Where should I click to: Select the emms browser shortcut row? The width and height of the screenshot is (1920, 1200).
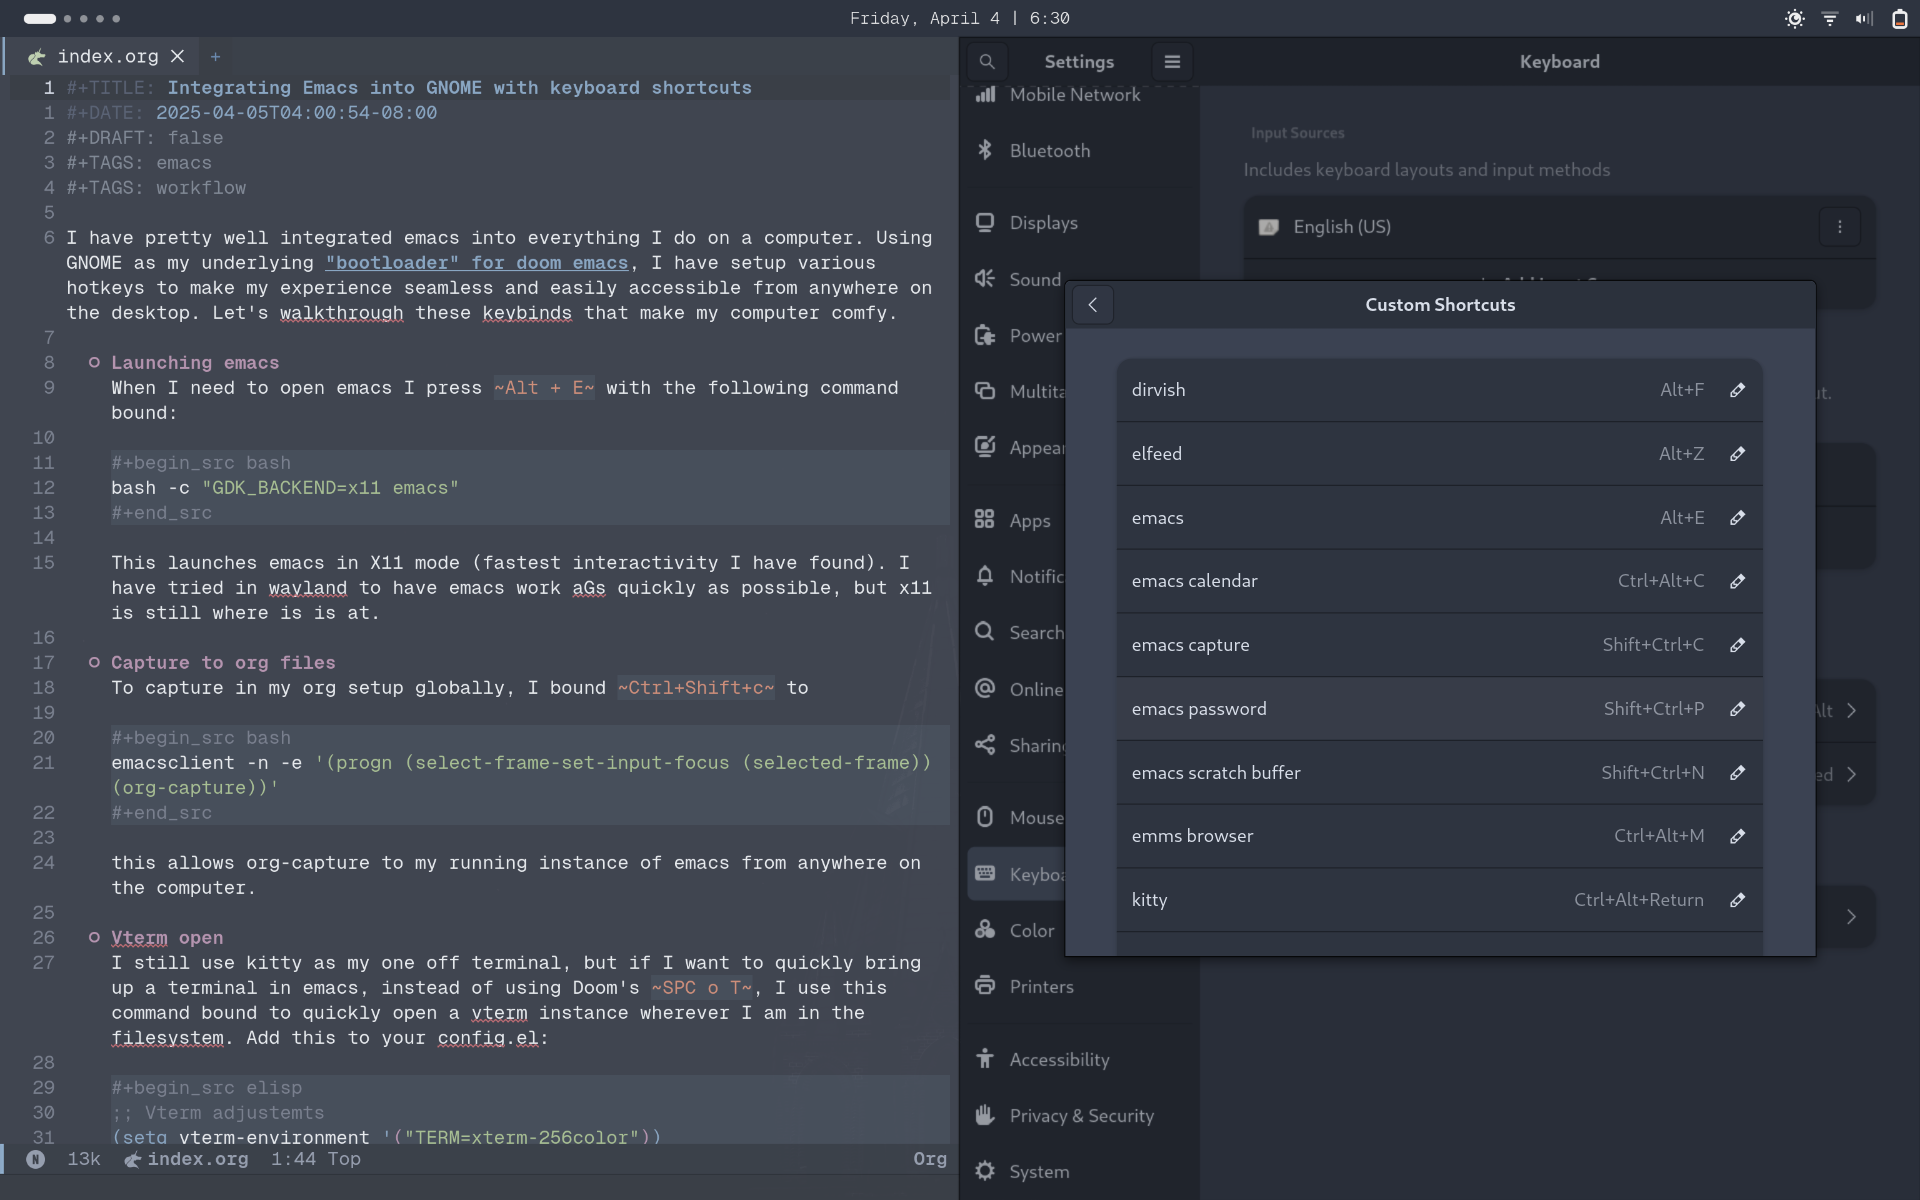(1439, 836)
